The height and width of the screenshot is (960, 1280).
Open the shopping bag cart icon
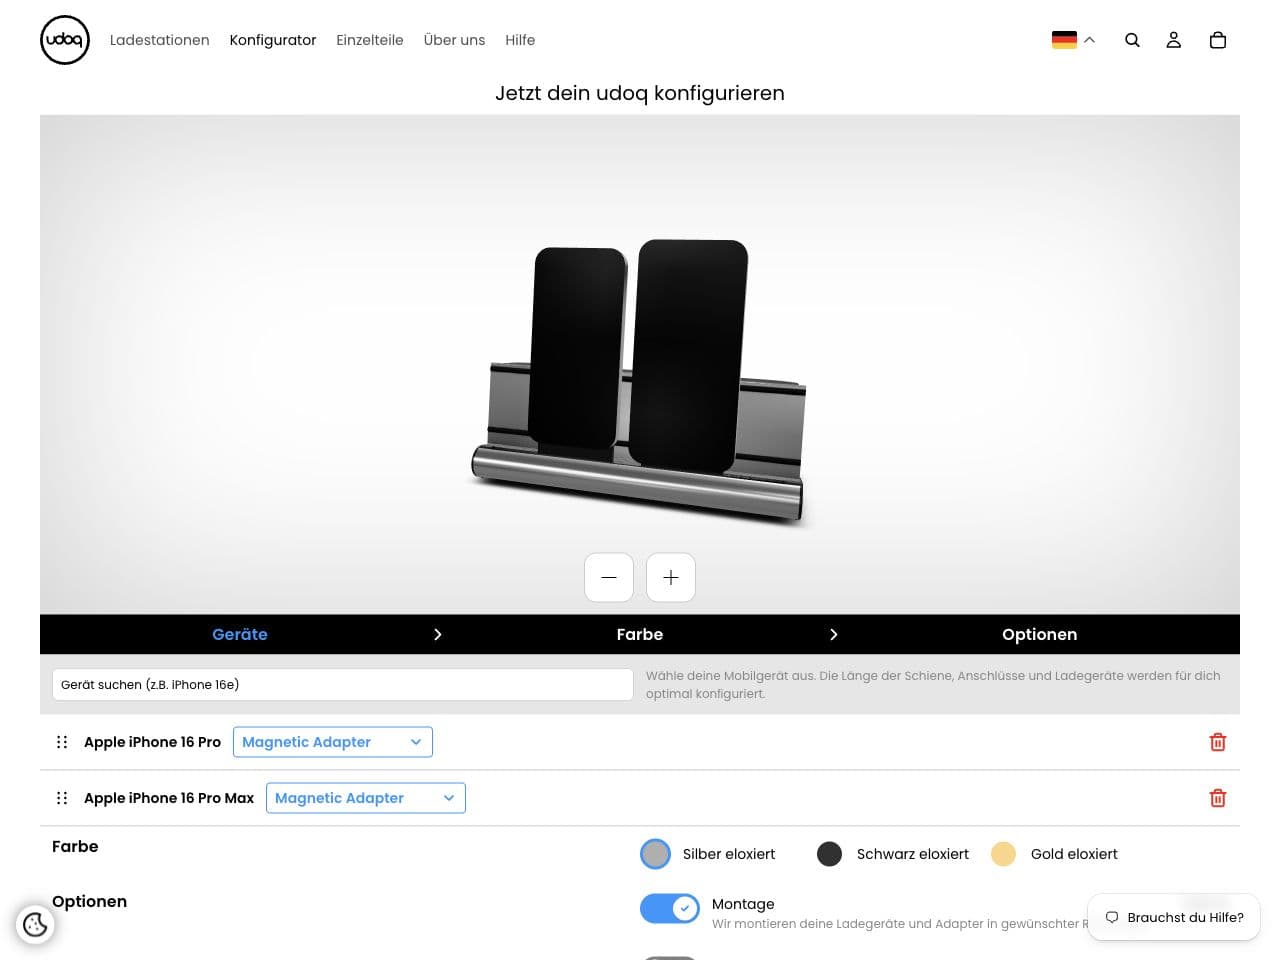(x=1218, y=40)
